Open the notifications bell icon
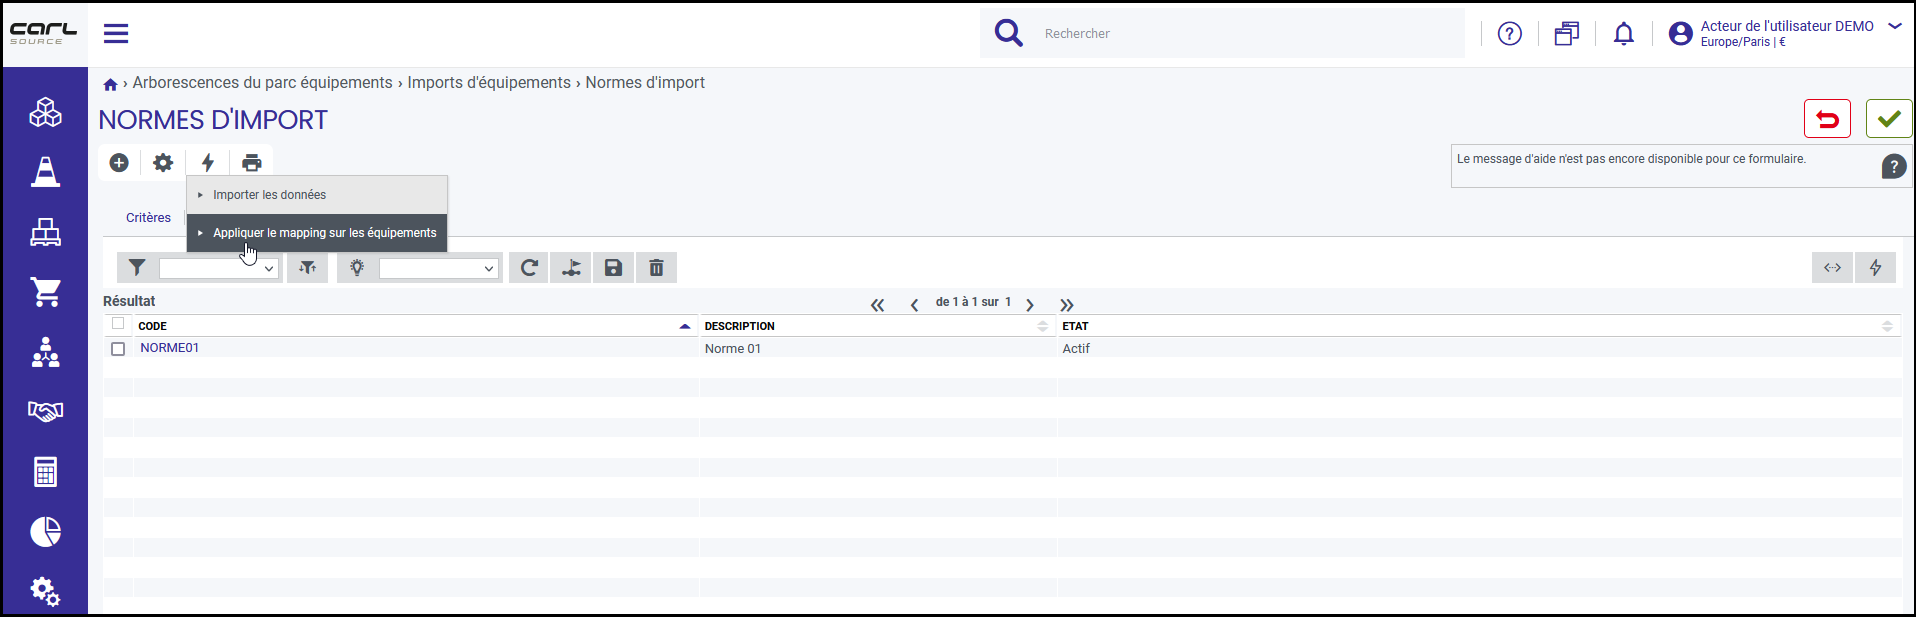The width and height of the screenshot is (1916, 617). [1624, 34]
